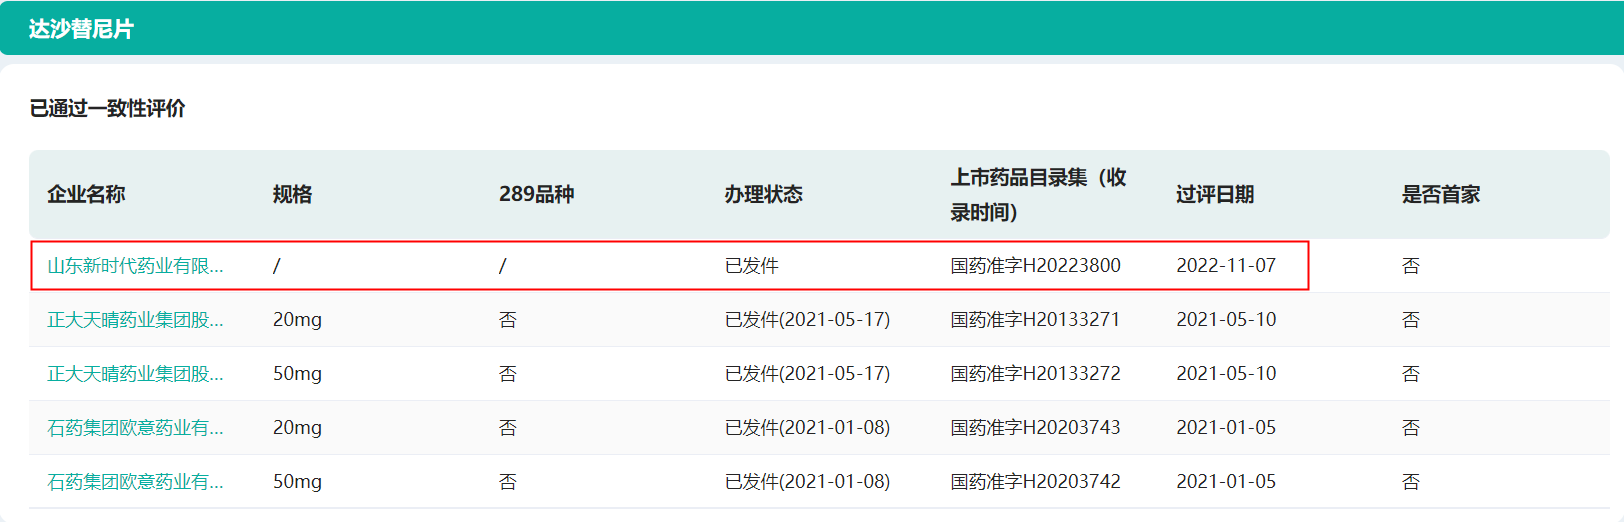Viewport: 1624px width, 522px height.
Task: Click the 办理状态 column header
Action: click(763, 194)
